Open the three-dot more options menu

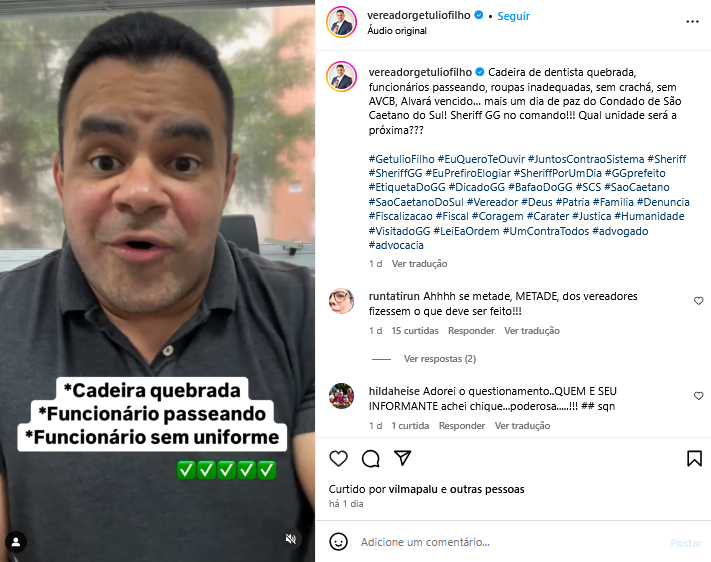[692, 22]
